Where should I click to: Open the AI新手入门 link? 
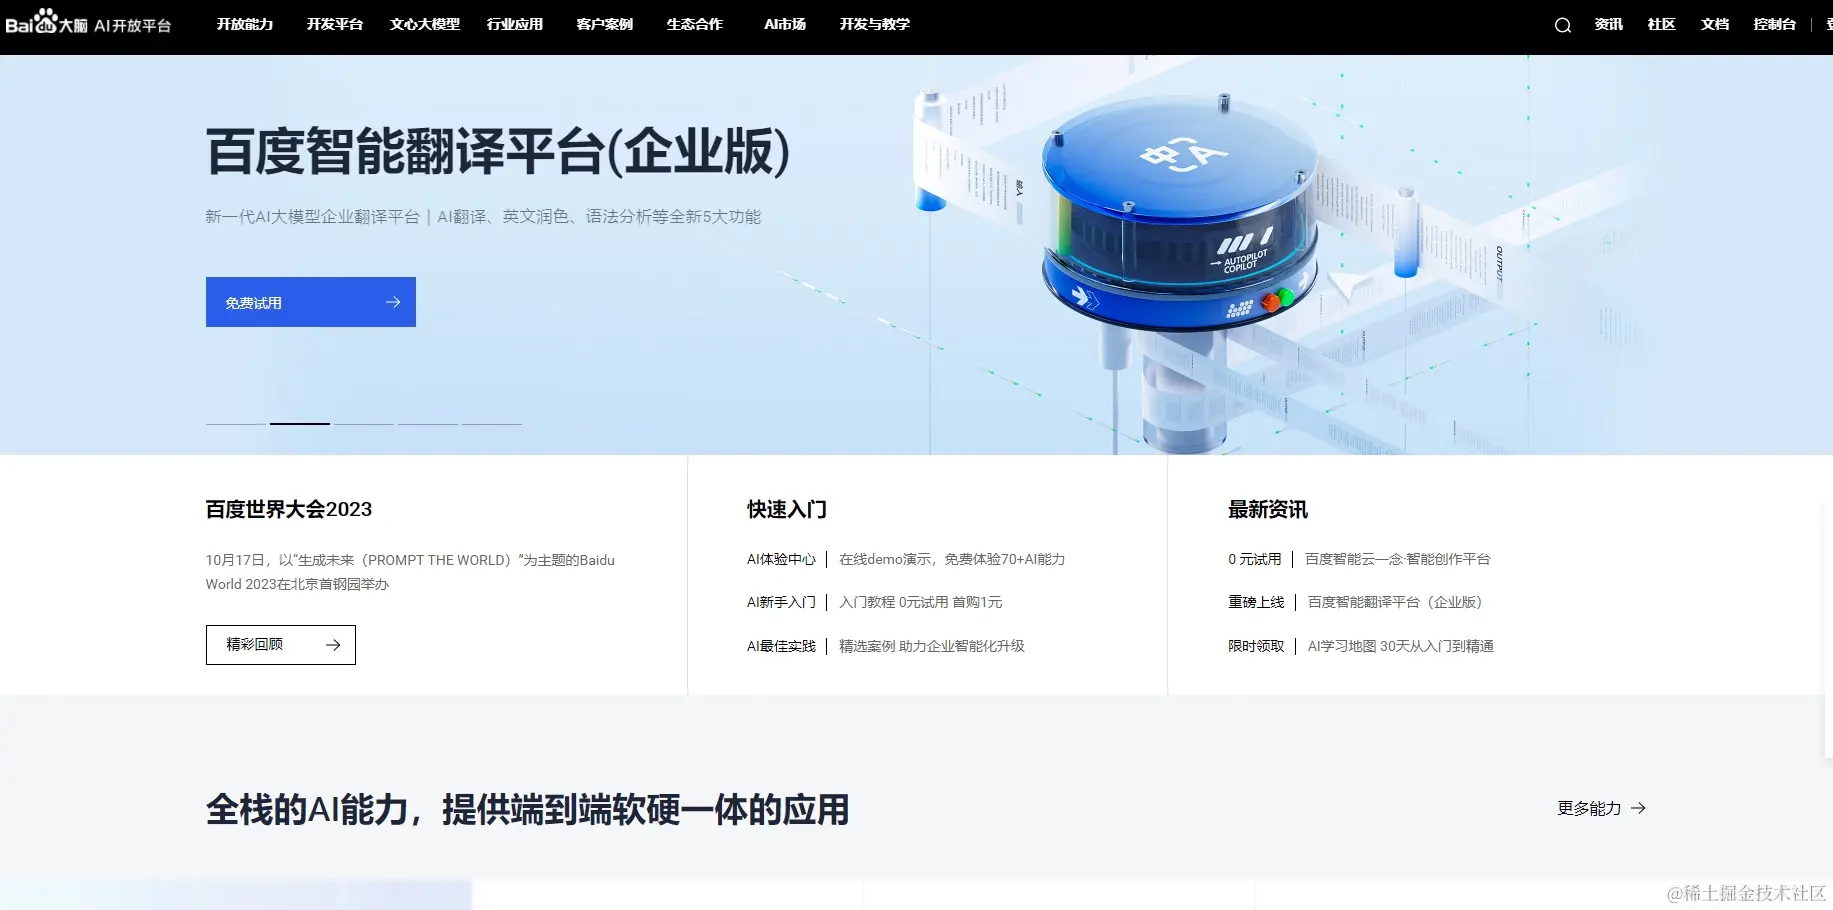point(781,602)
